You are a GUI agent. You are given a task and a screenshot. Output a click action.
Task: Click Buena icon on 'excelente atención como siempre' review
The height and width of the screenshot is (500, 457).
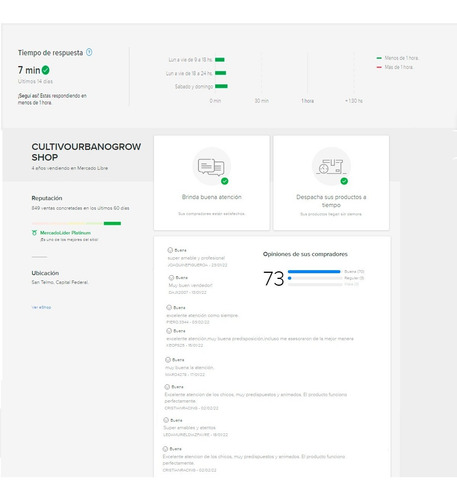(x=169, y=307)
